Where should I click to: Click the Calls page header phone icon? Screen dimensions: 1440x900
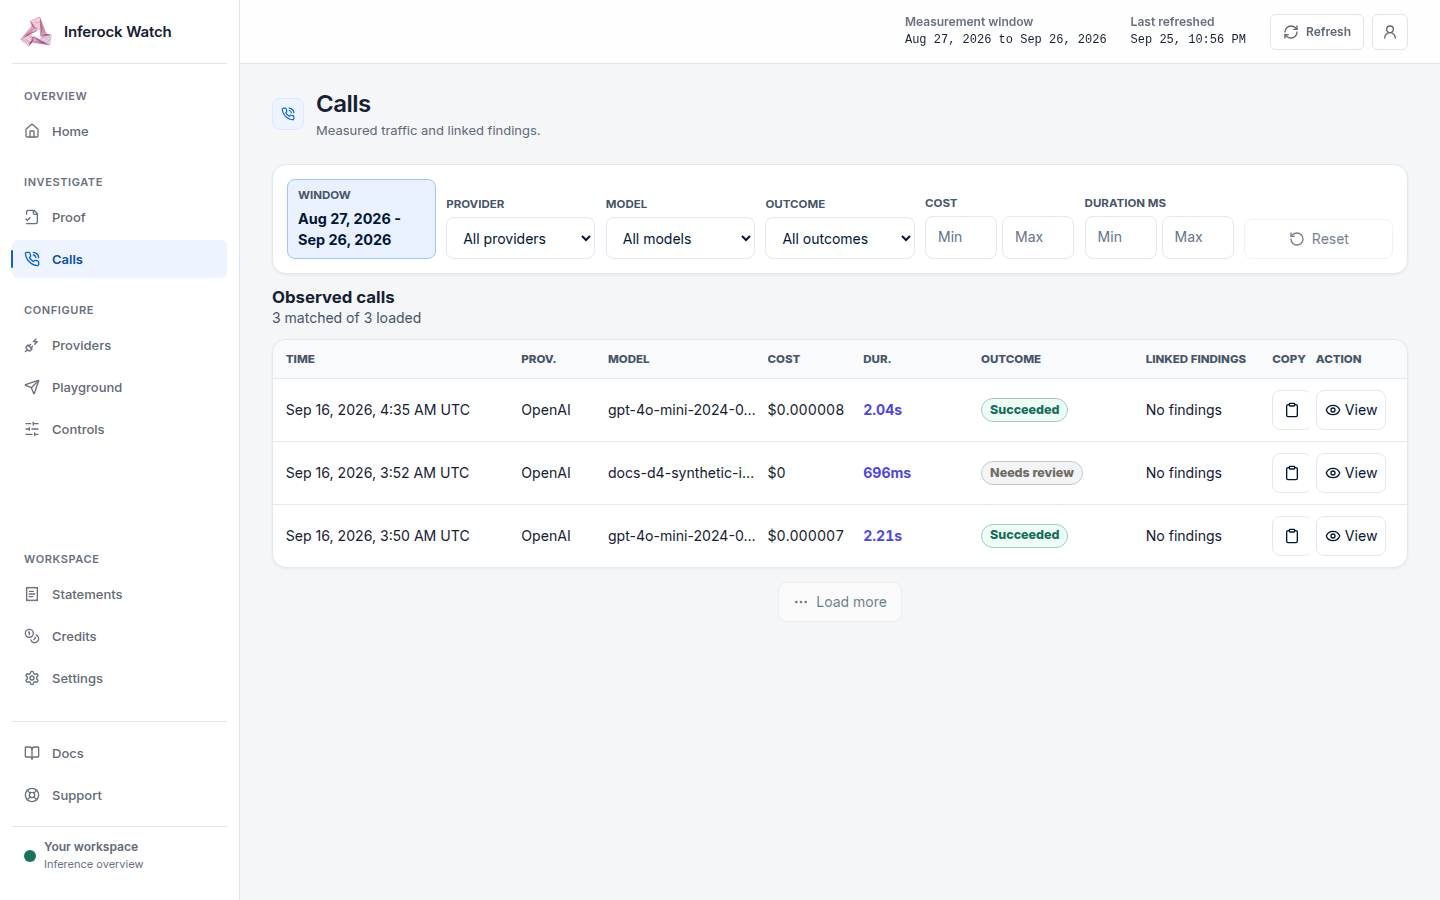point(288,114)
